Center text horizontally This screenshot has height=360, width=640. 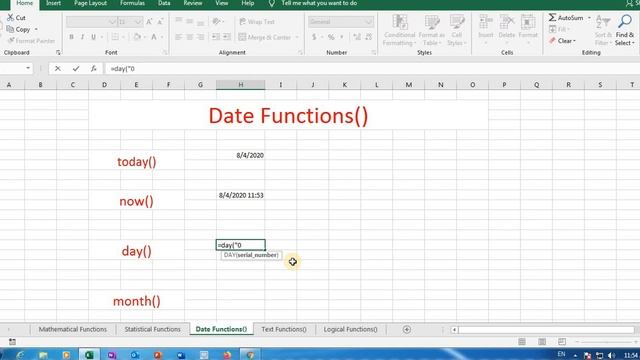[x=190, y=37]
